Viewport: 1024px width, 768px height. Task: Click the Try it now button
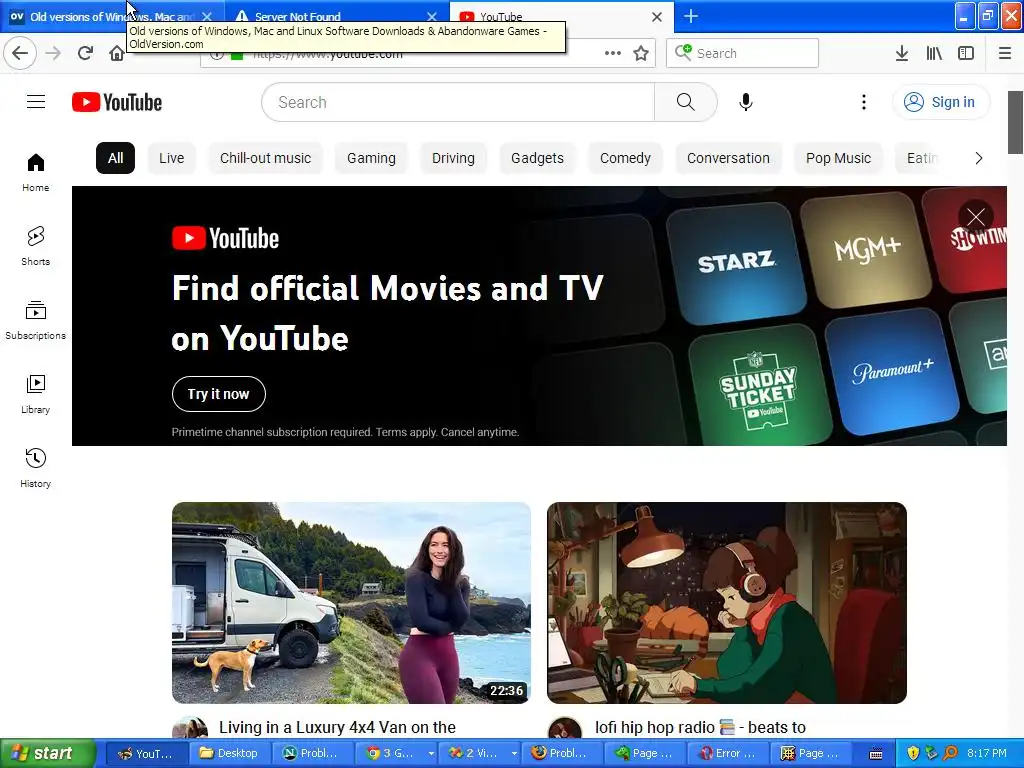point(219,394)
